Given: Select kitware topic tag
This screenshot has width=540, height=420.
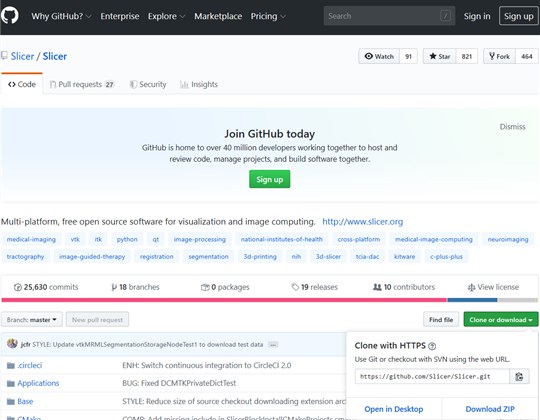Looking at the screenshot, I should point(405,256).
